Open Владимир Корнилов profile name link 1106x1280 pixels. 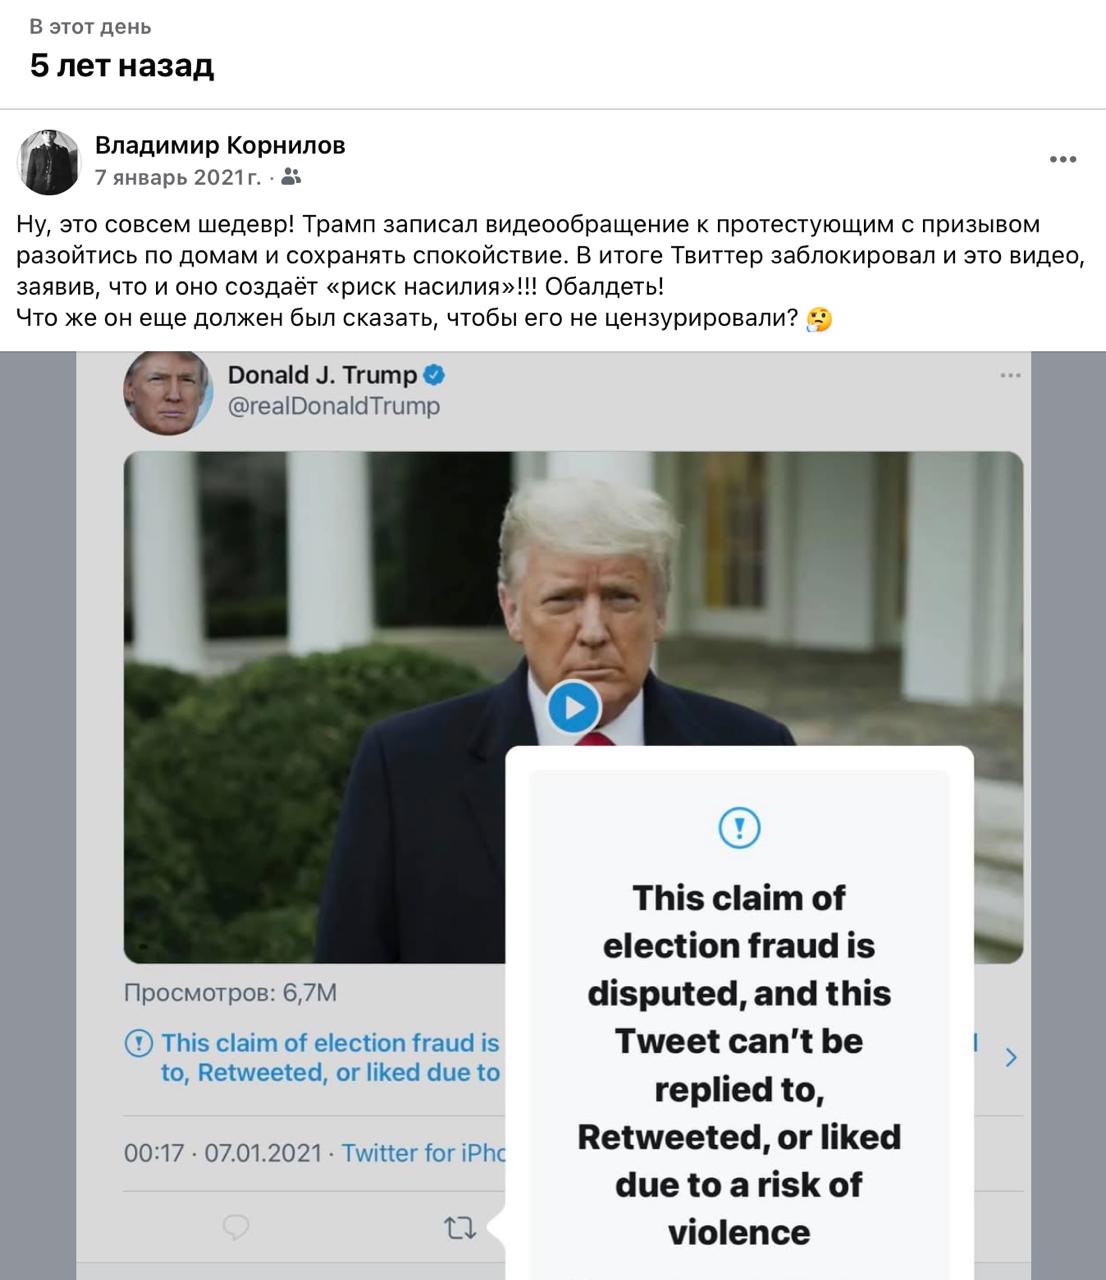pos(220,145)
